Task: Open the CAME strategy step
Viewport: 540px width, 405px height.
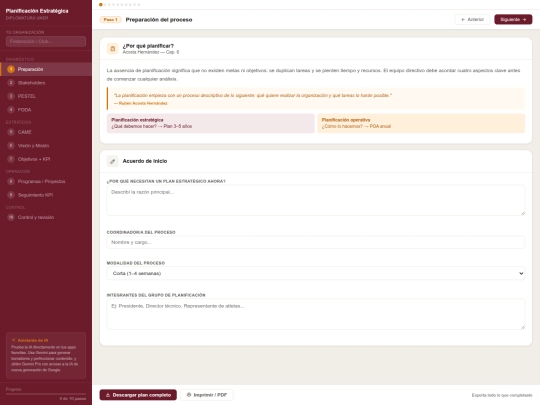Action: 46,132
